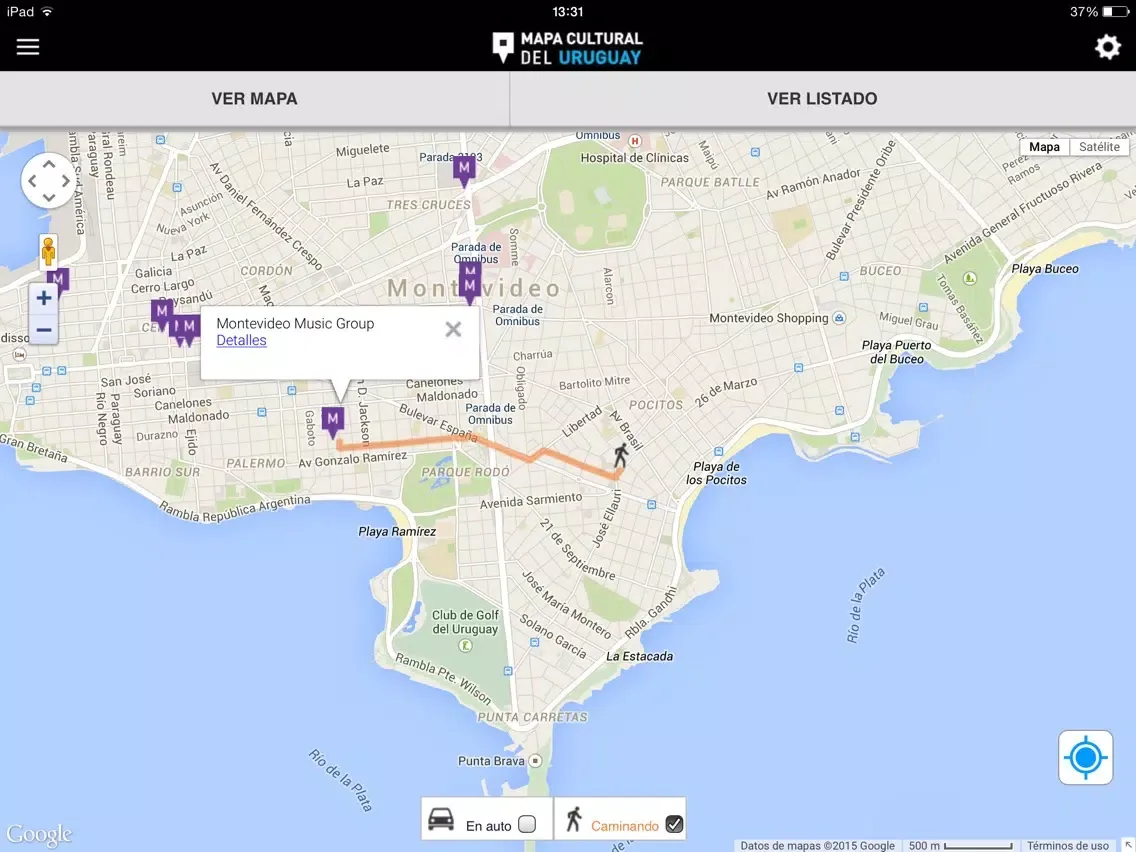Select Satélite map type
1136x852 pixels.
click(x=1099, y=147)
